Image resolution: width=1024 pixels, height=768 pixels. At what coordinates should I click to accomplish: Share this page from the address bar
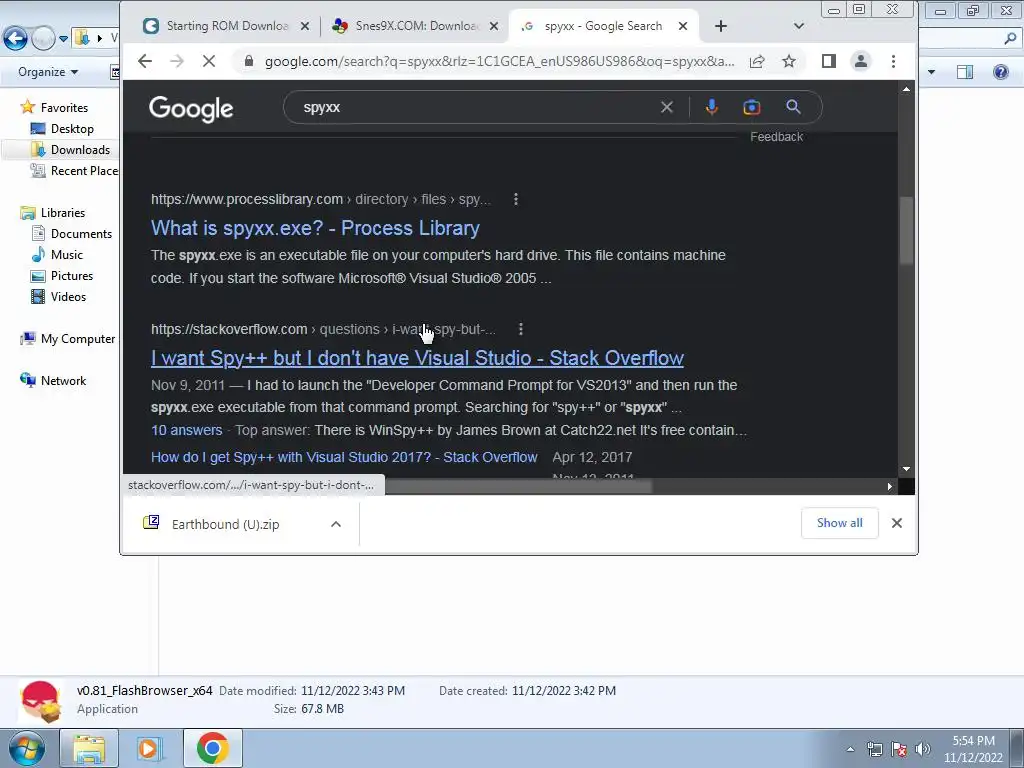[x=757, y=61]
